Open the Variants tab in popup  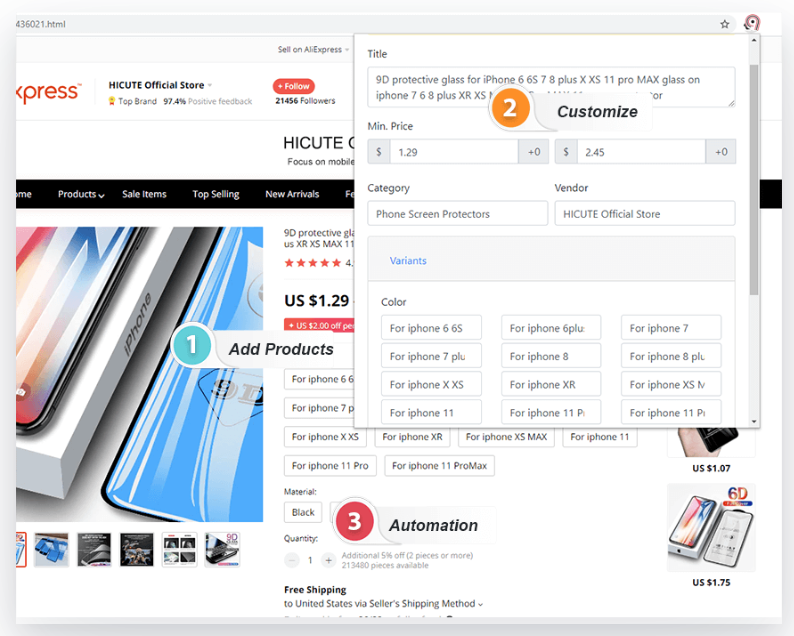(x=408, y=261)
